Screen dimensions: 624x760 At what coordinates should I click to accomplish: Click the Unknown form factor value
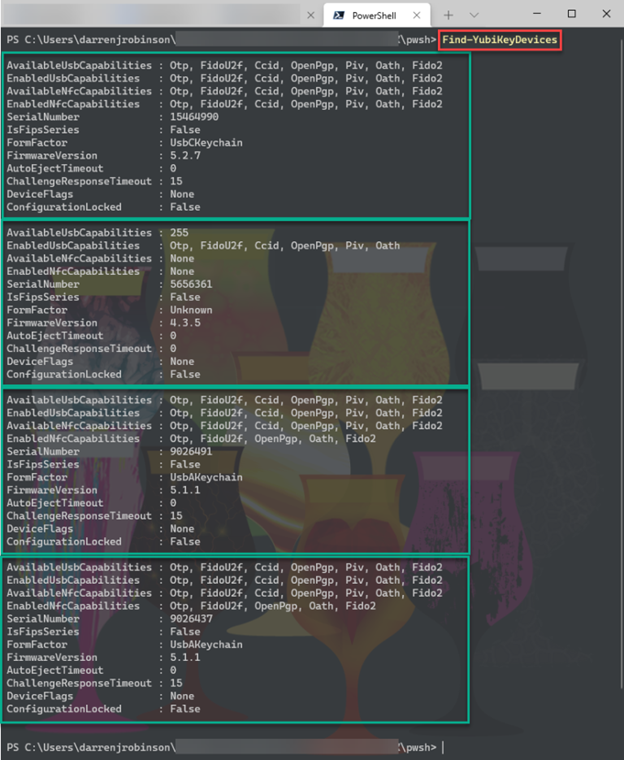[191, 310]
